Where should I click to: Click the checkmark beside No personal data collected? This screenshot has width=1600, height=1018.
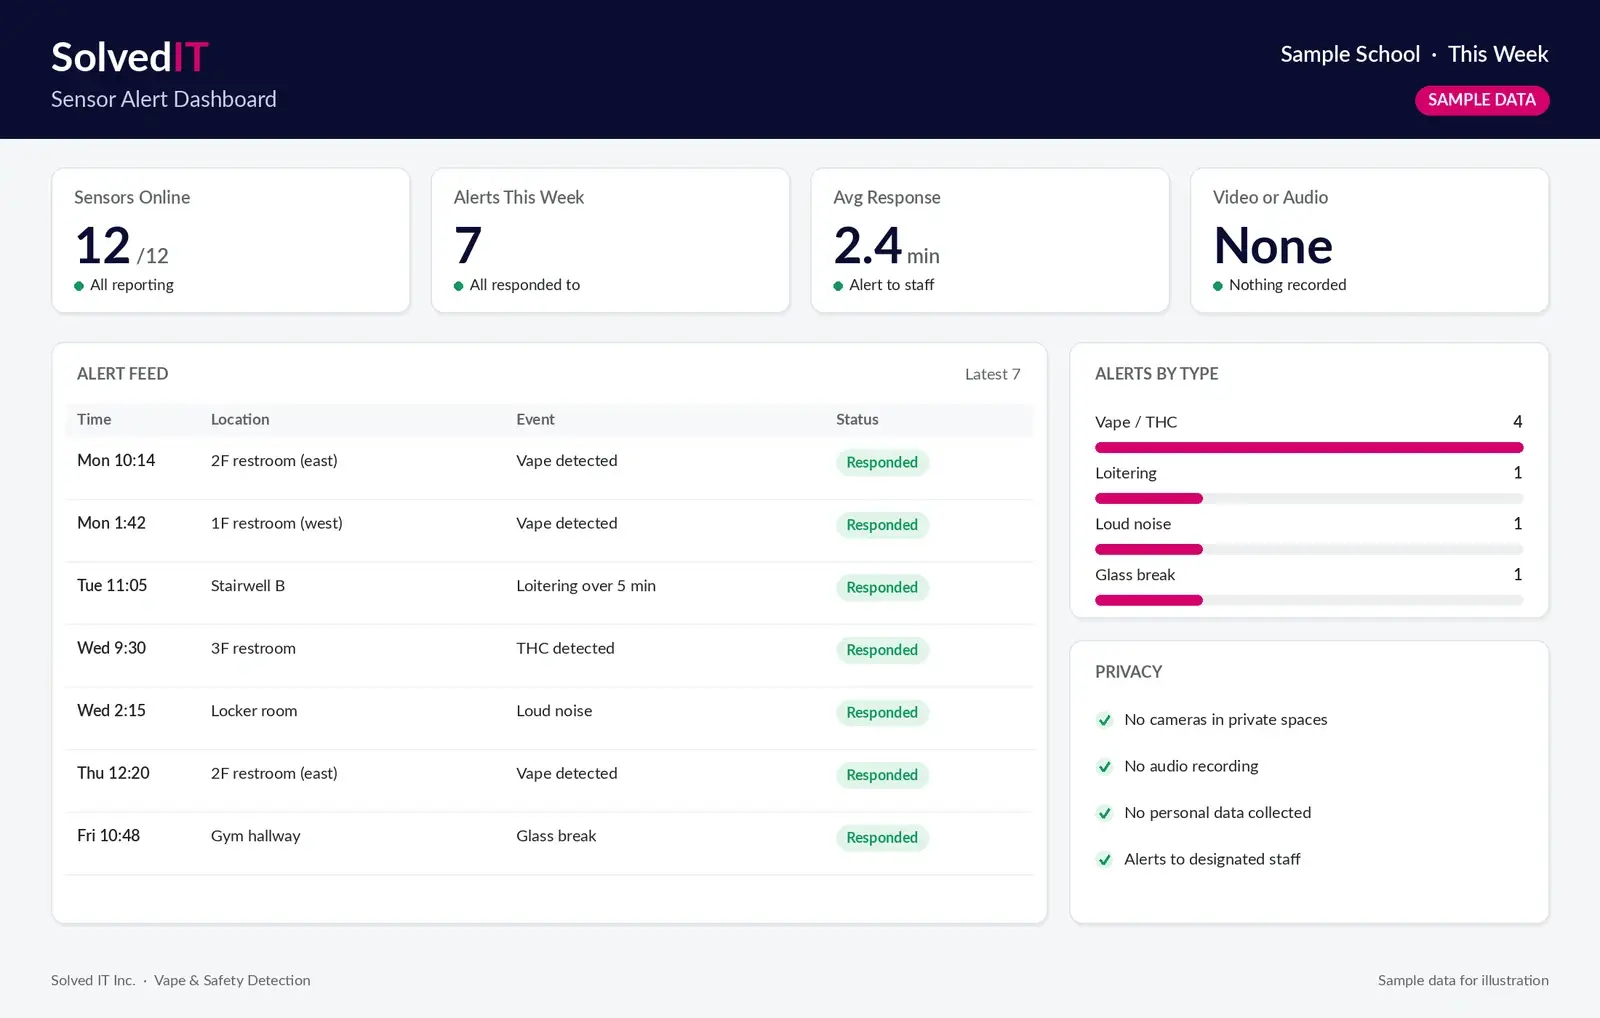pos(1104,813)
